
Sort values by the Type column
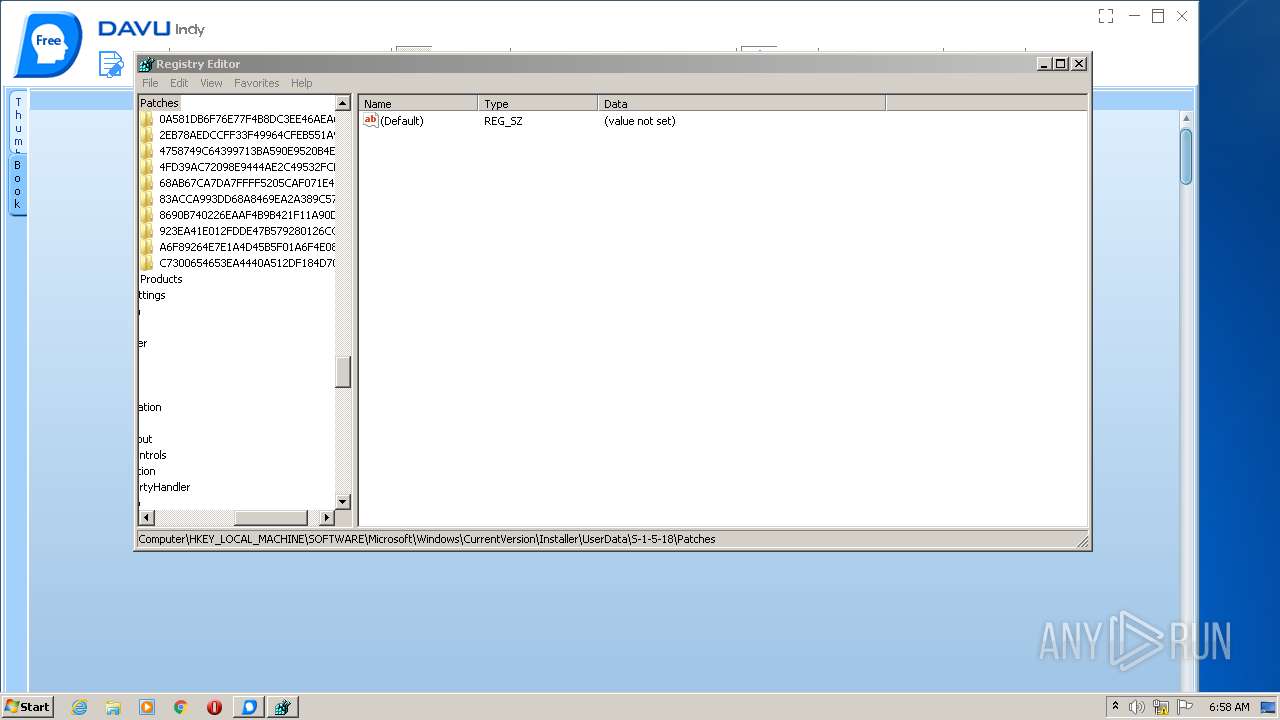[x=538, y=104]
